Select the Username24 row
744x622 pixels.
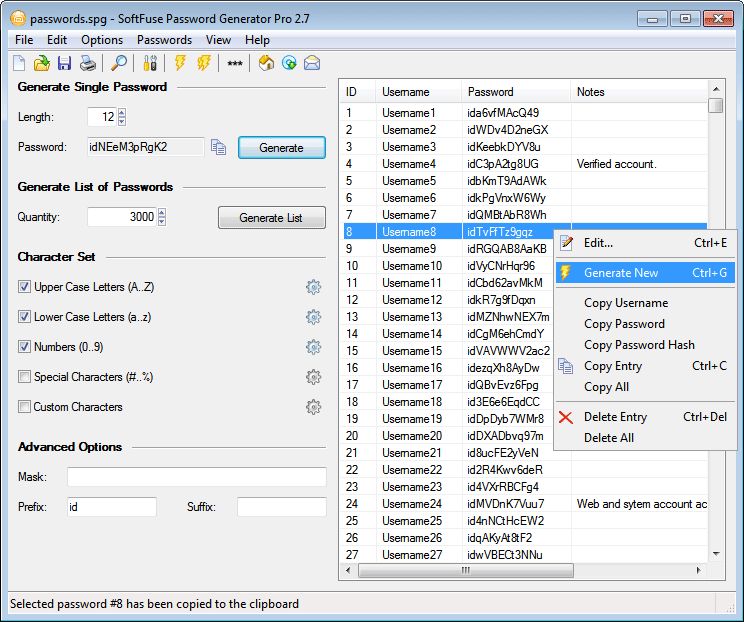pyautogui.click(x=524, y=504)
